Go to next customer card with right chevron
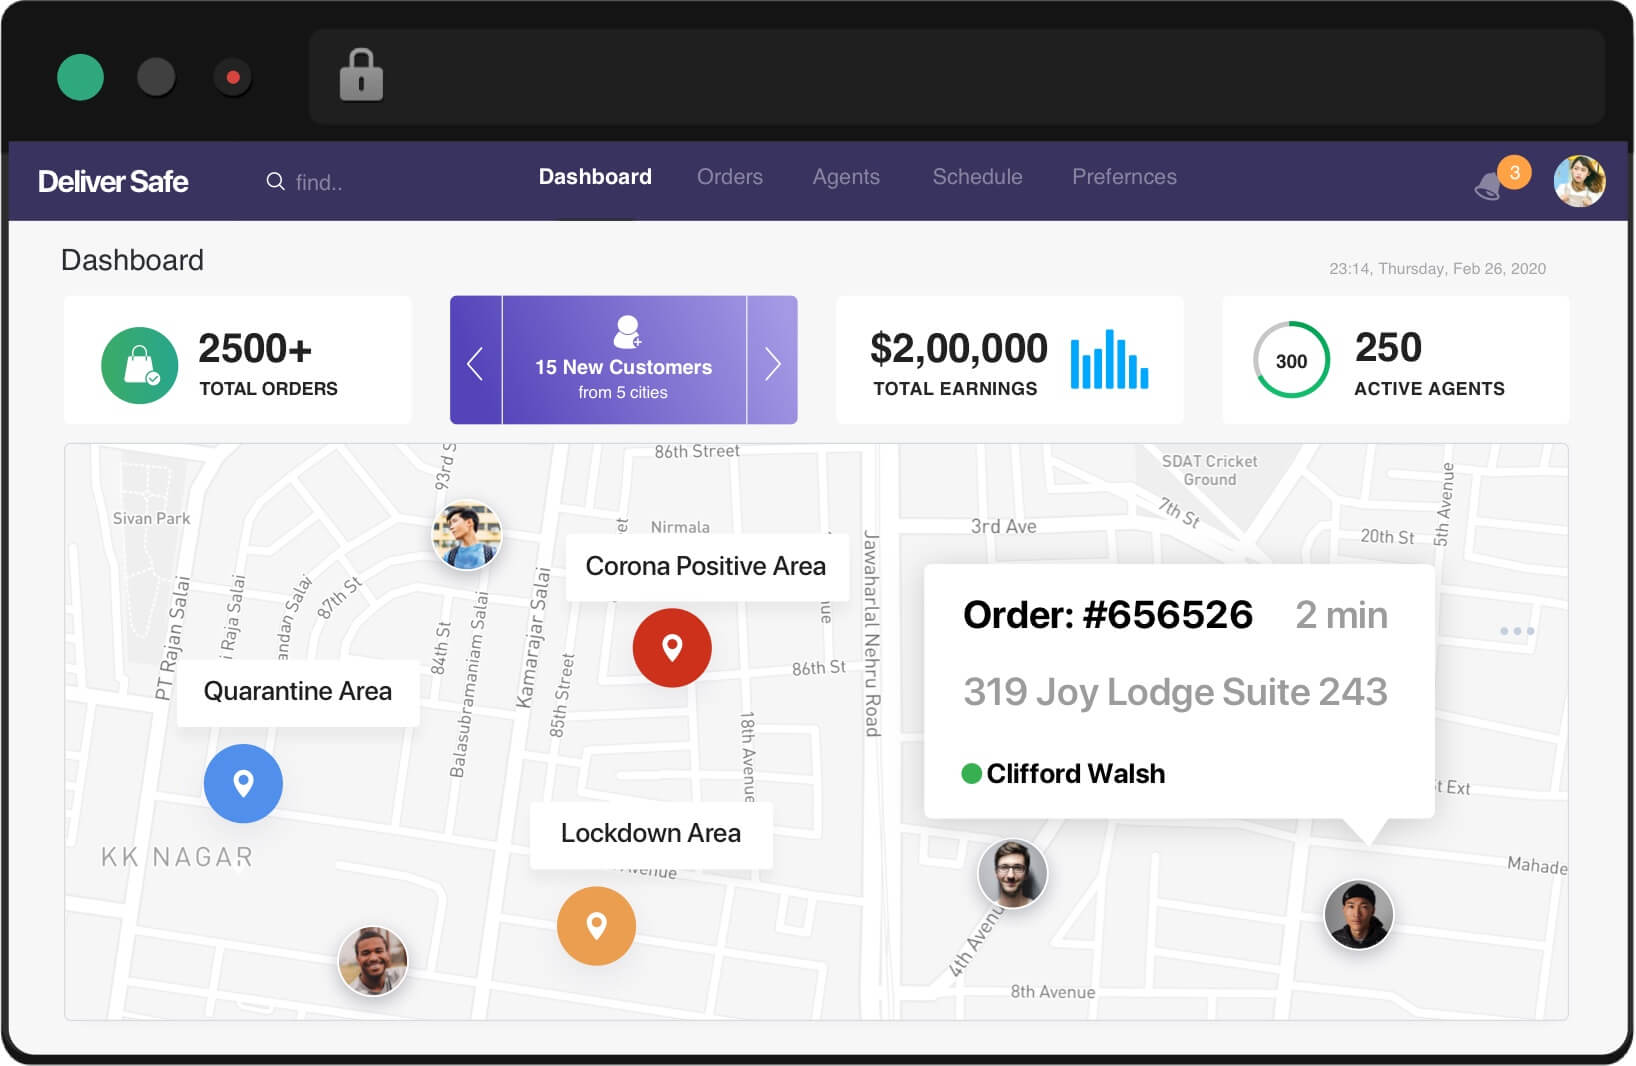 tap(772, 362)
